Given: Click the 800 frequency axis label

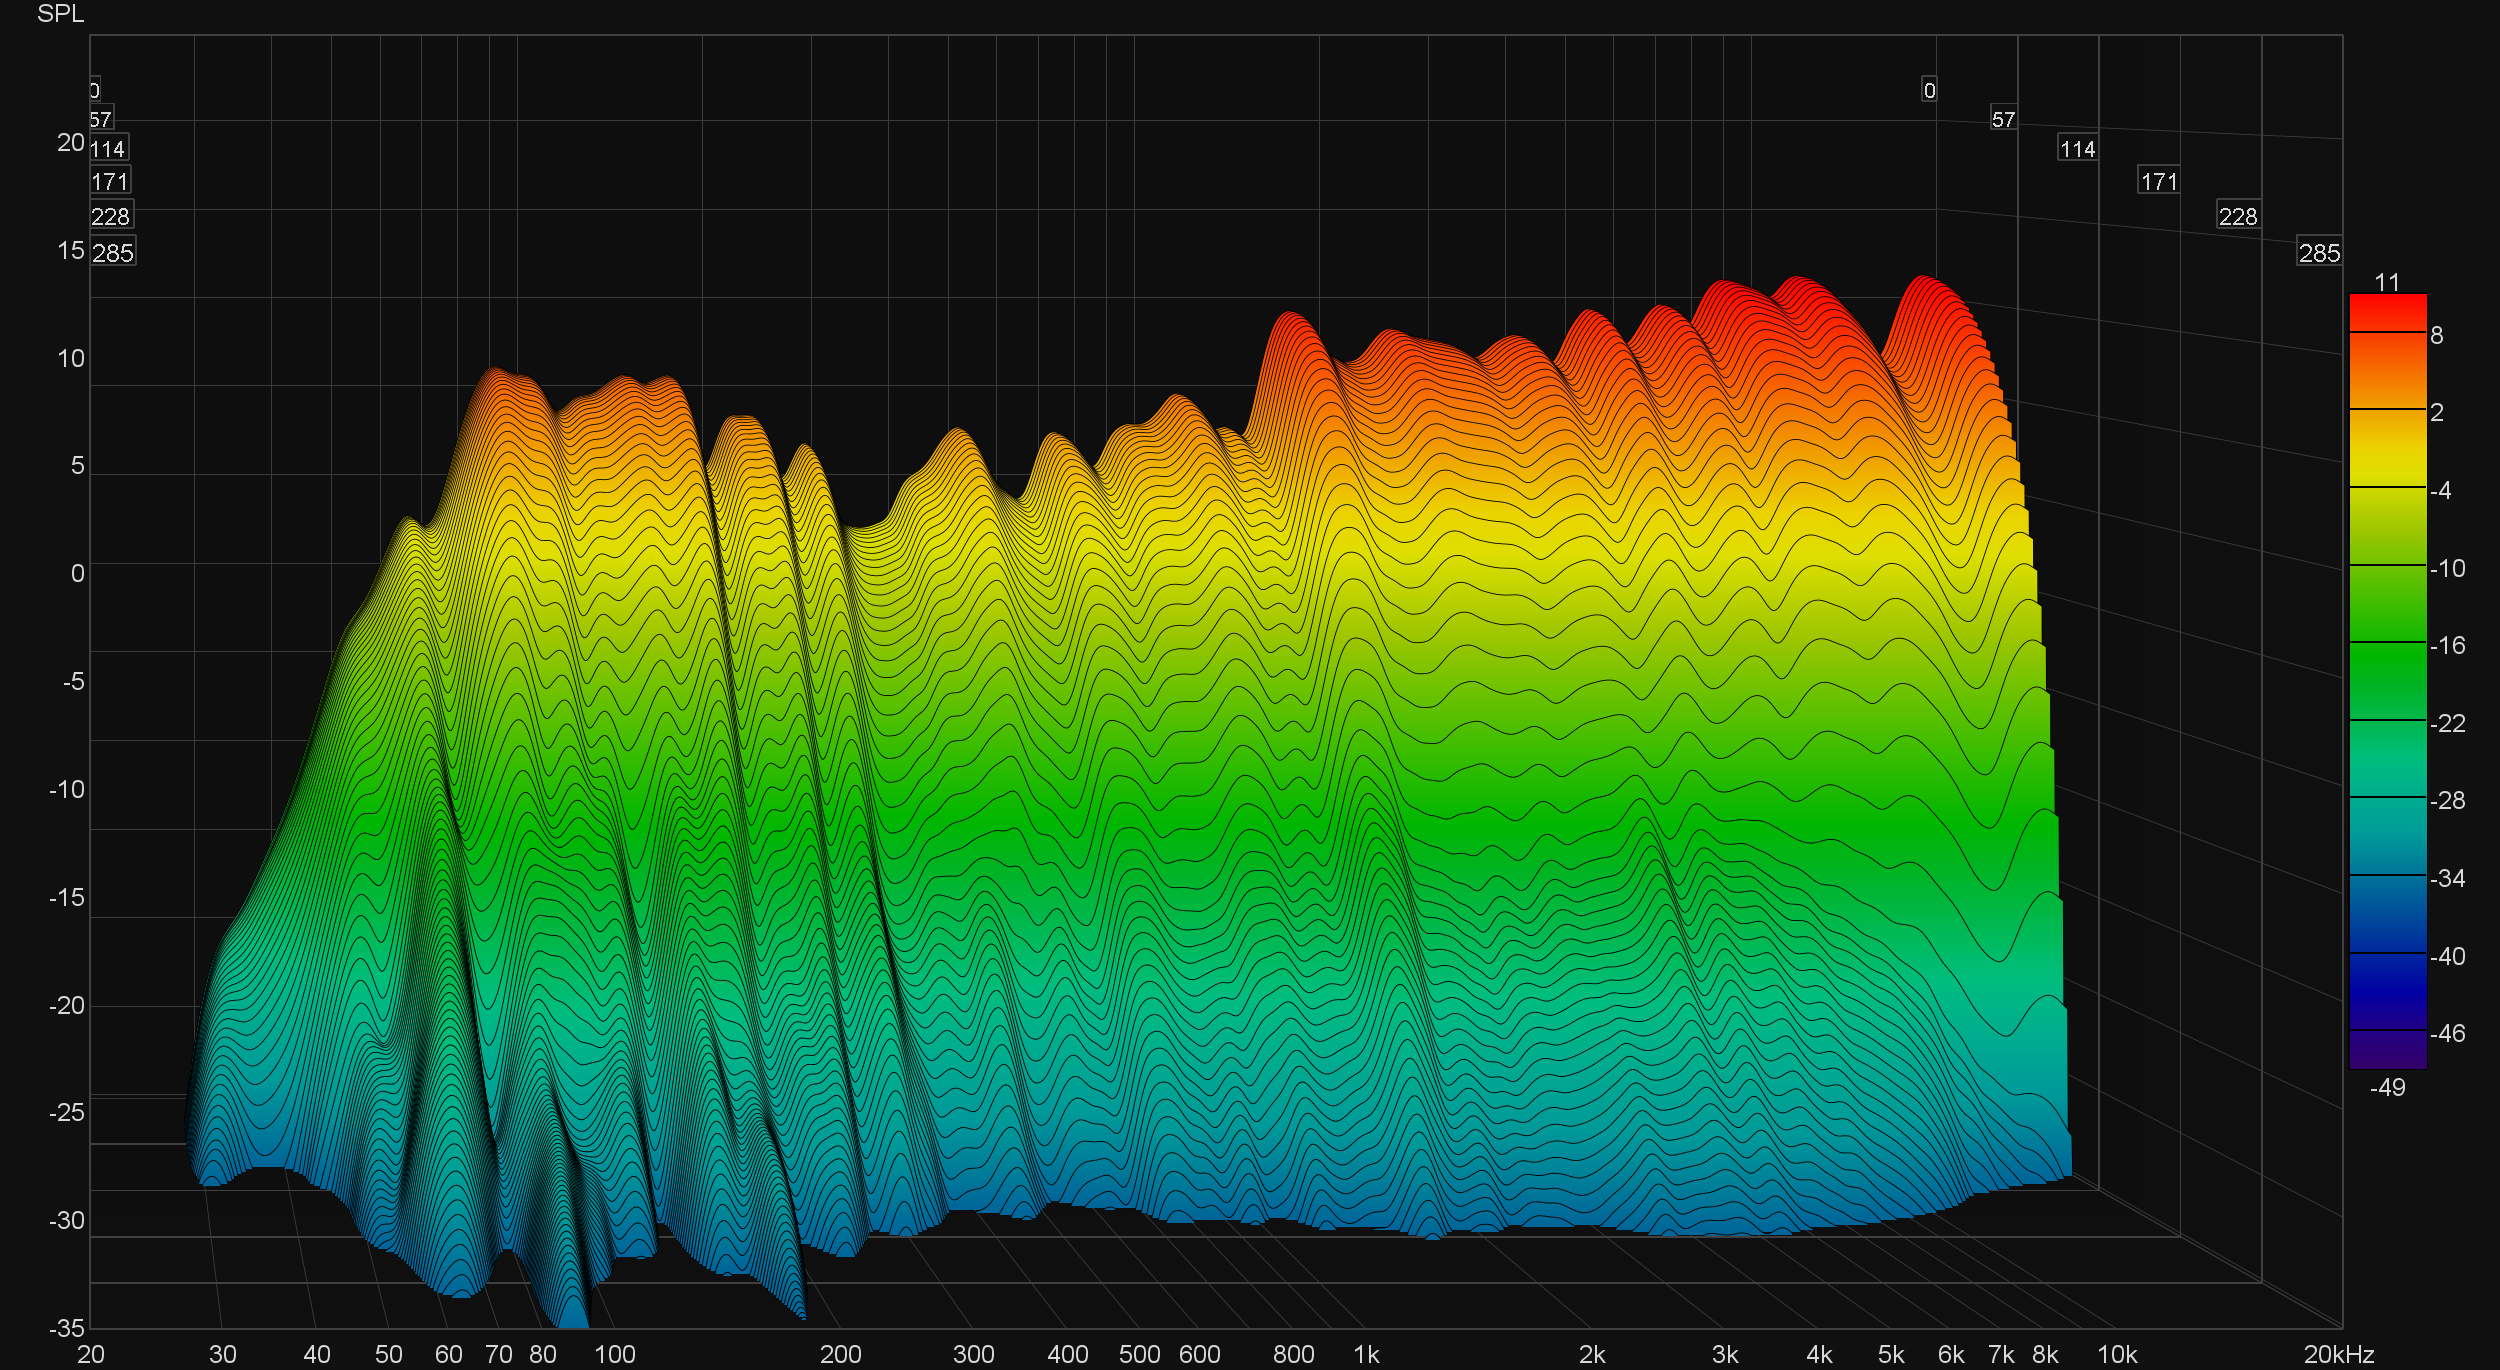Looking at the screenshot, I should click(1293, 1354).
